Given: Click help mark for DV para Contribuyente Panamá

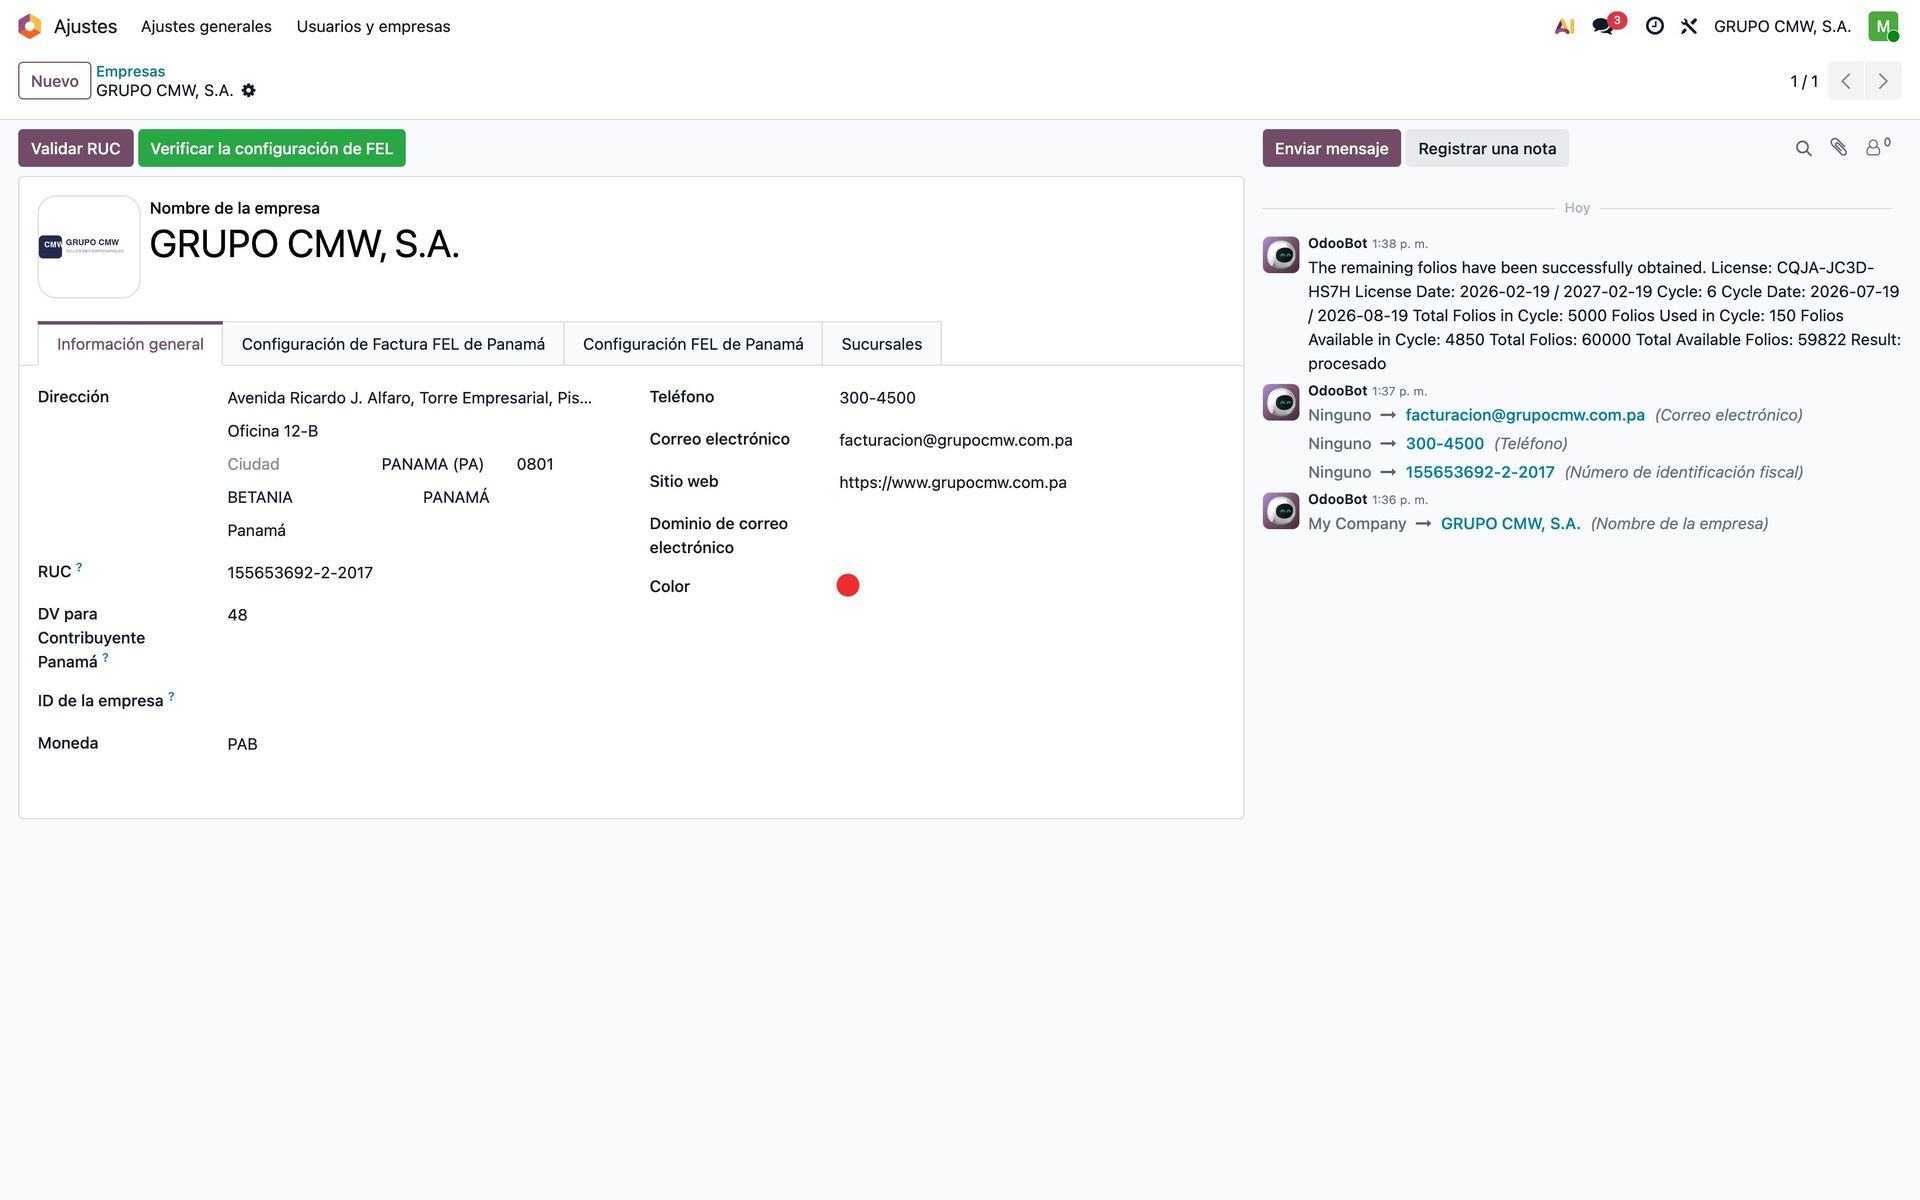Looking at the screenshot, I should pos(105,657).
